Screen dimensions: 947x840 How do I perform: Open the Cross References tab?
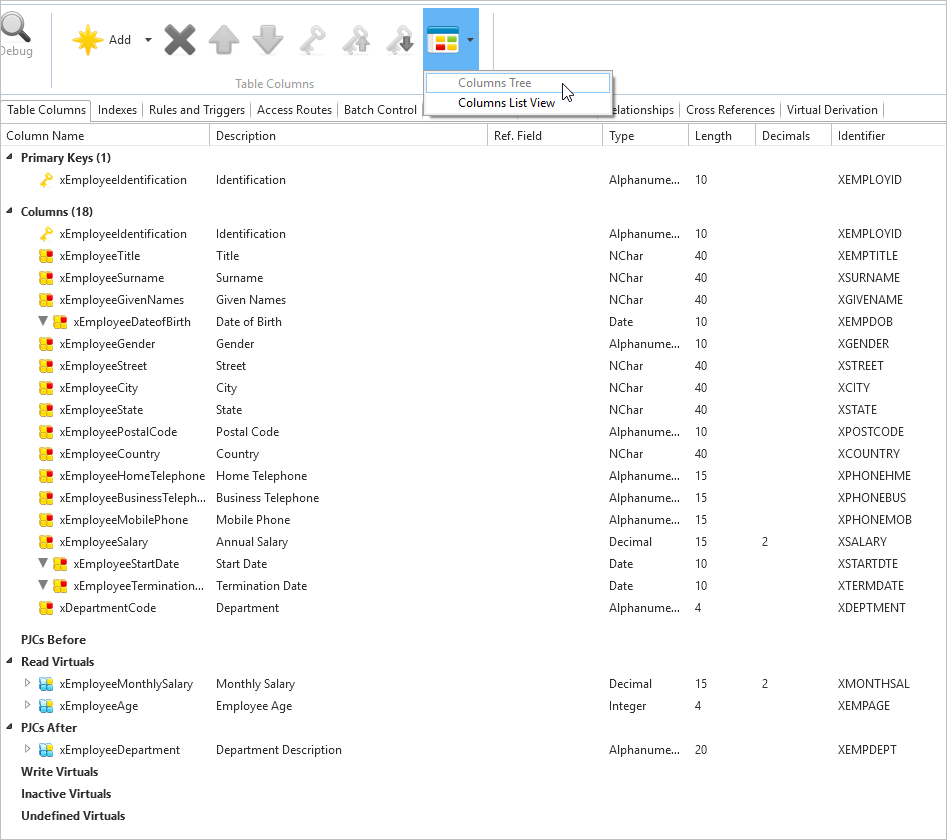point(730,110)
